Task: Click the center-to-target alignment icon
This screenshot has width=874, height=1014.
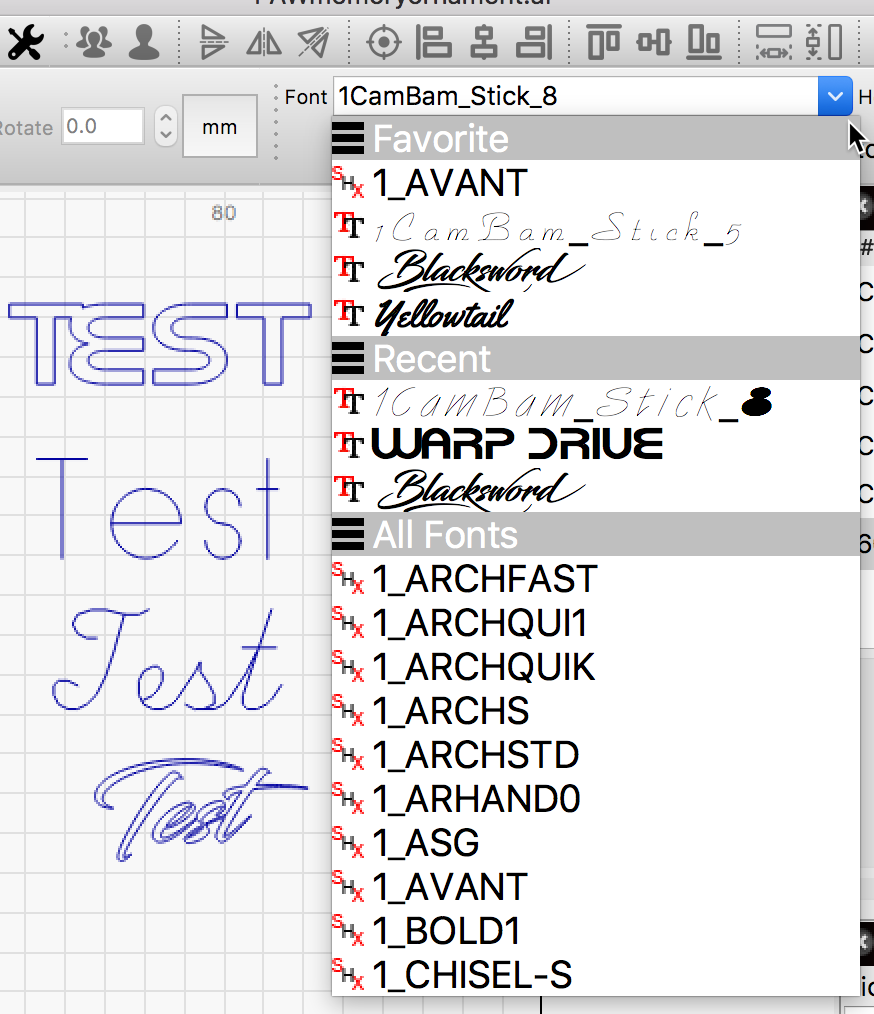Action: click(383, 42)
